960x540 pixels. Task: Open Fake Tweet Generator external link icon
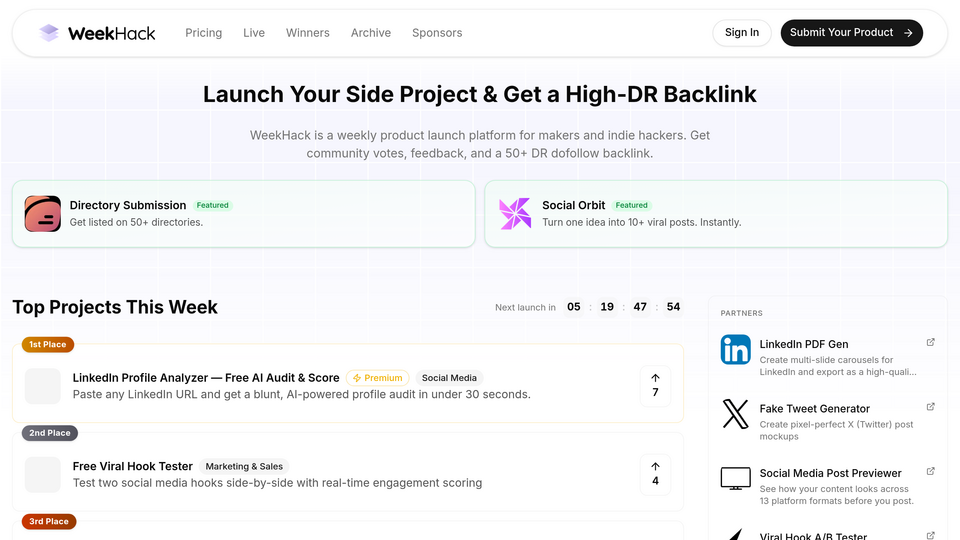point(931,407)
